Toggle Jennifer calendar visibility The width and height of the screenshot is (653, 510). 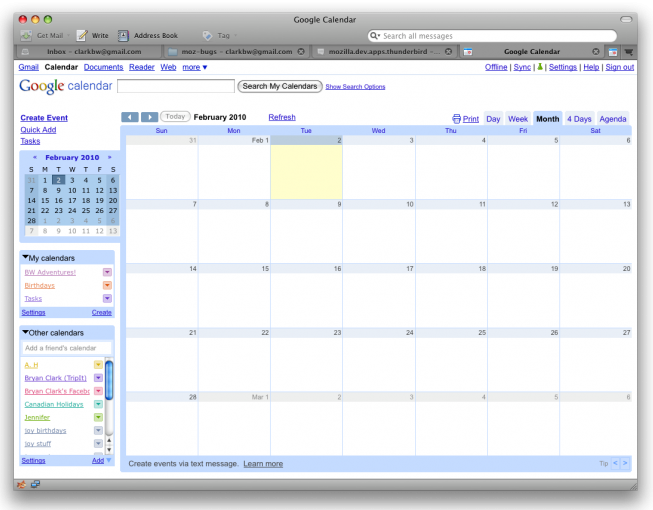(37, 417)
